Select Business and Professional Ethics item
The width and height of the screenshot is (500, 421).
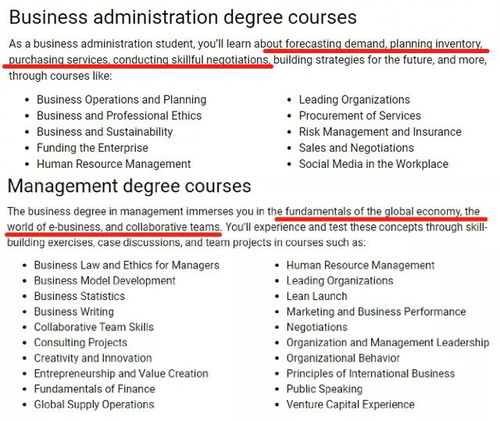(x=119, y=116)
